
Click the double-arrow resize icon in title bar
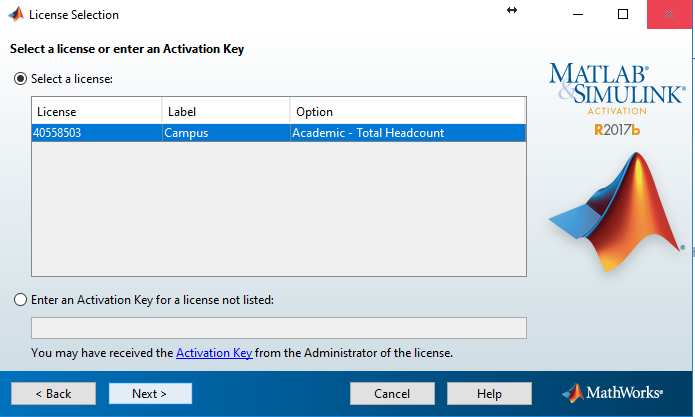(x=512, y=10)
